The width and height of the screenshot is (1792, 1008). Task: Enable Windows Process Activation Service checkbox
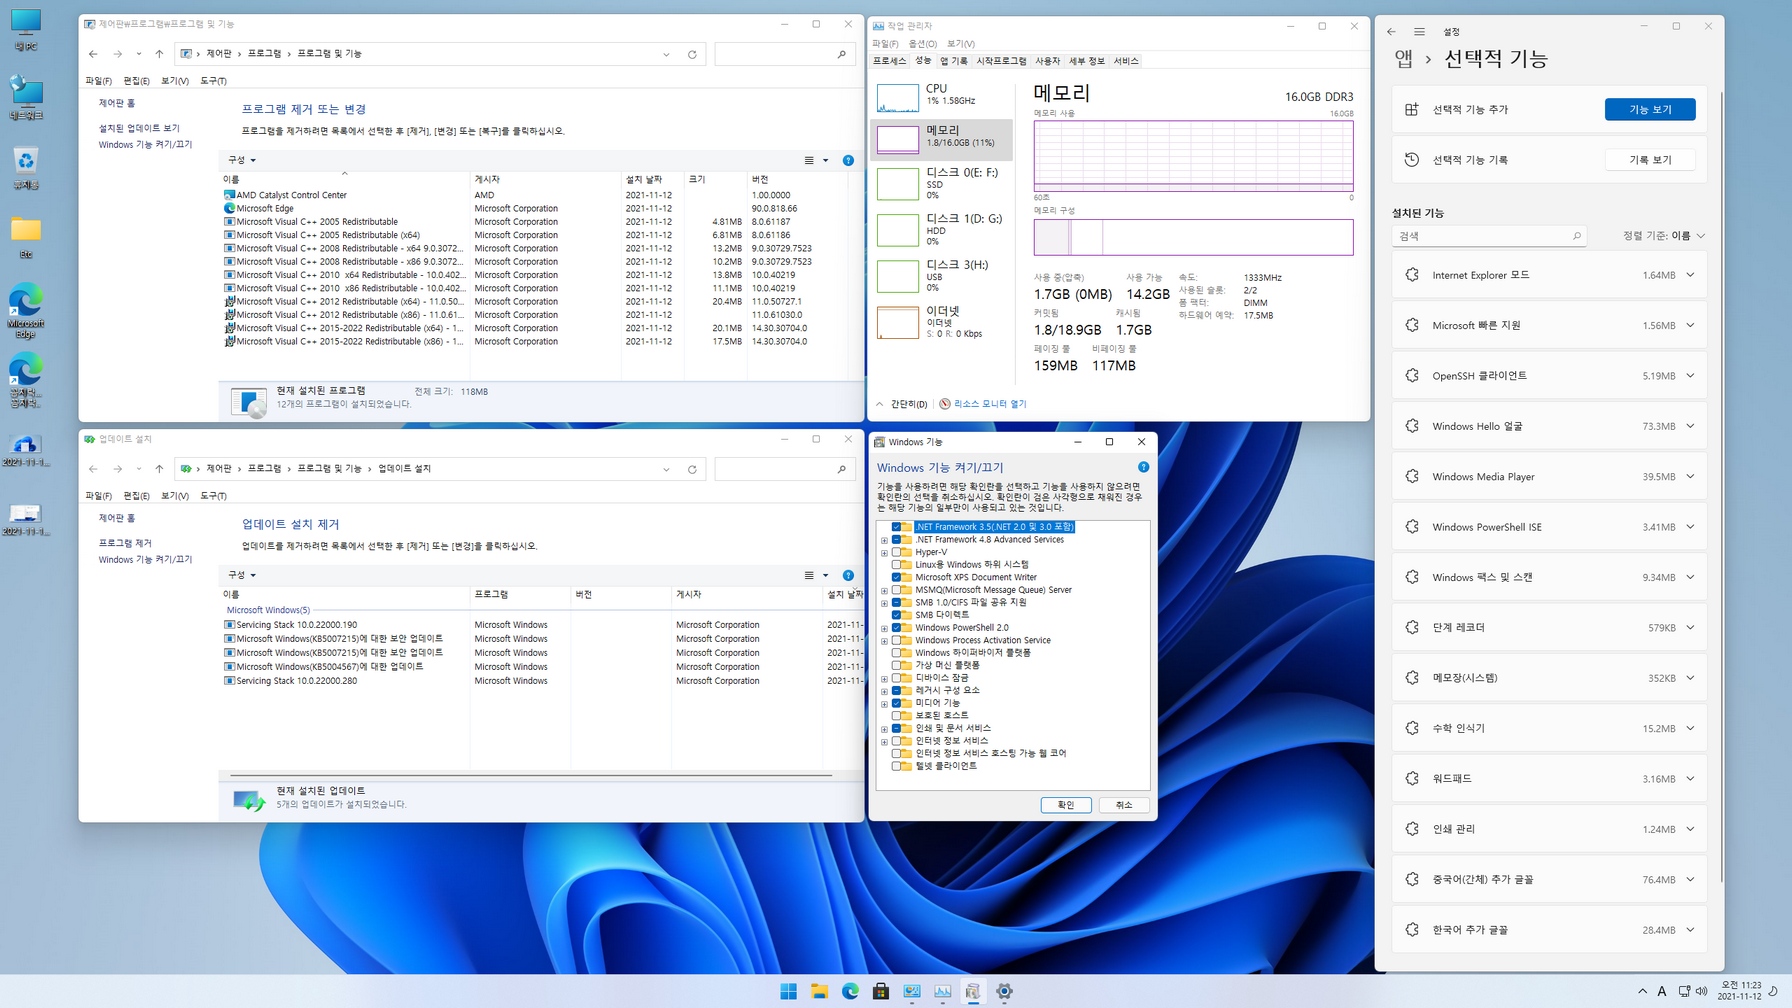click(x=896, y=640)
